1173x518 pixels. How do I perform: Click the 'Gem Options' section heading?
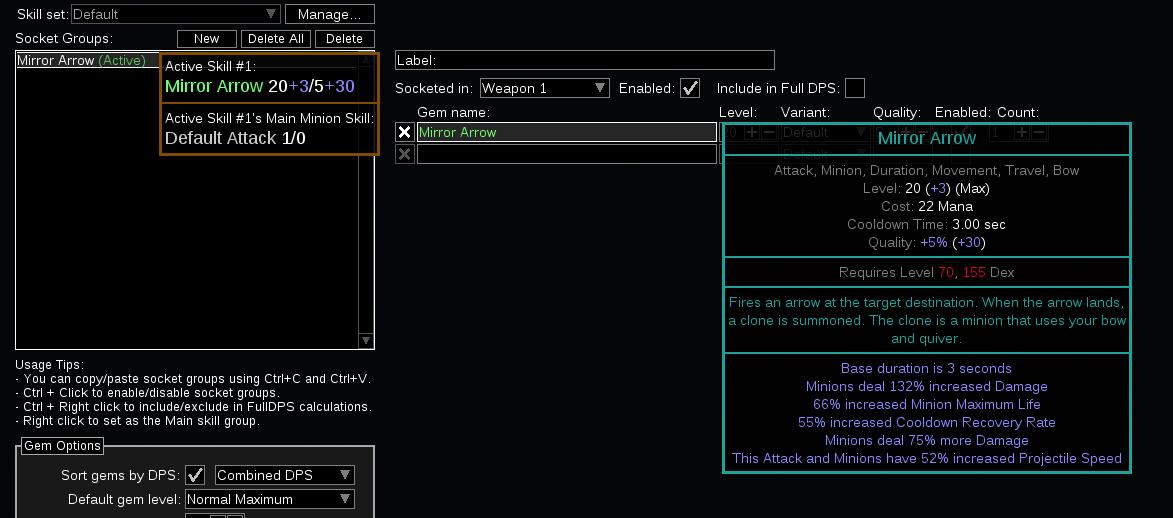point(62,445)
